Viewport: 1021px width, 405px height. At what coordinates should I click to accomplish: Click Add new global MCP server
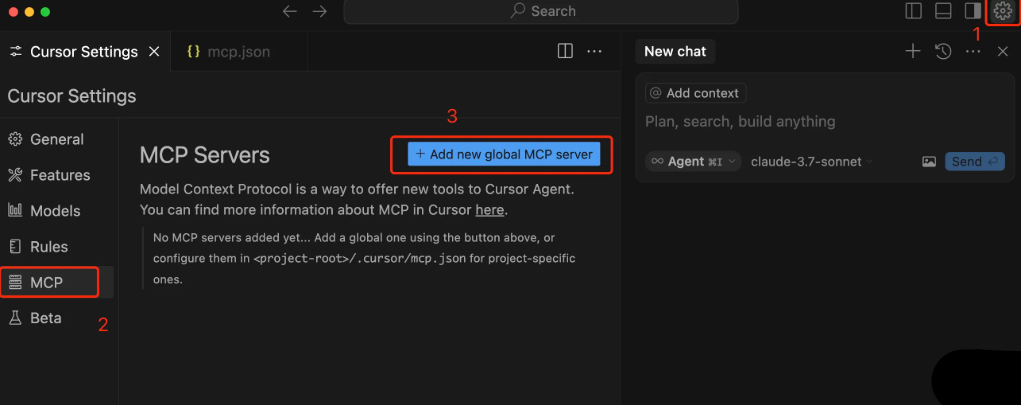(x=504, y=154)
